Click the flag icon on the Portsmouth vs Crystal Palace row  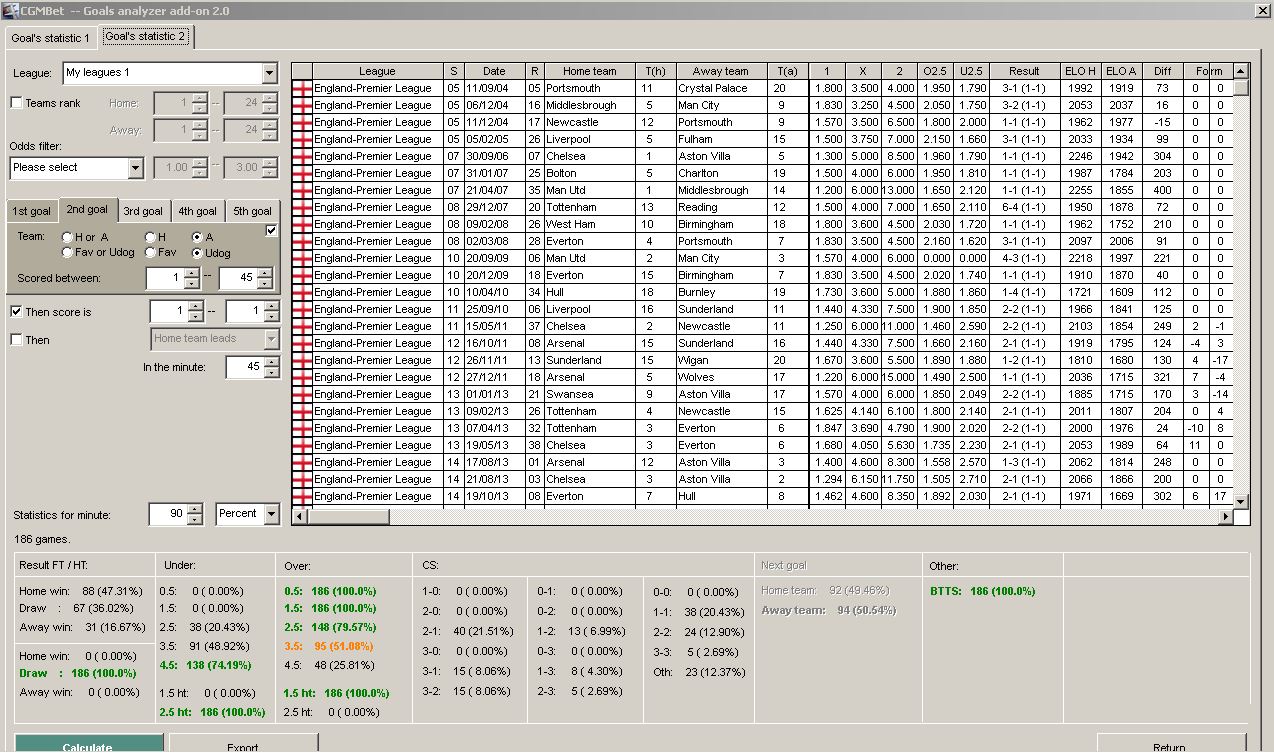click(301, 88)
